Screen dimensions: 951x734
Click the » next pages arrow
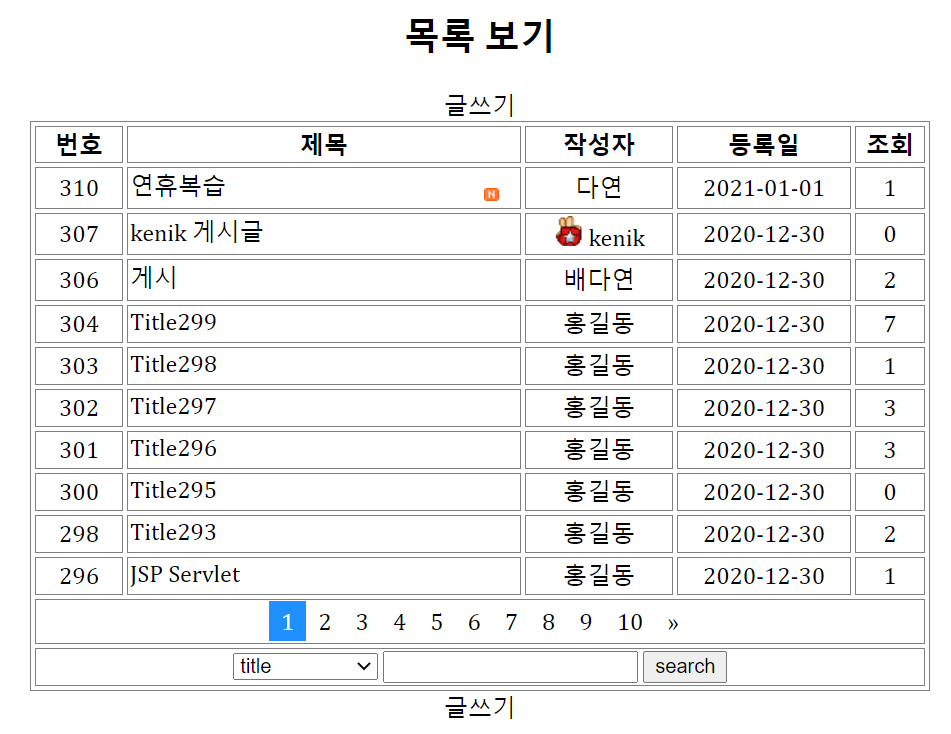click(x=673, y=623)
